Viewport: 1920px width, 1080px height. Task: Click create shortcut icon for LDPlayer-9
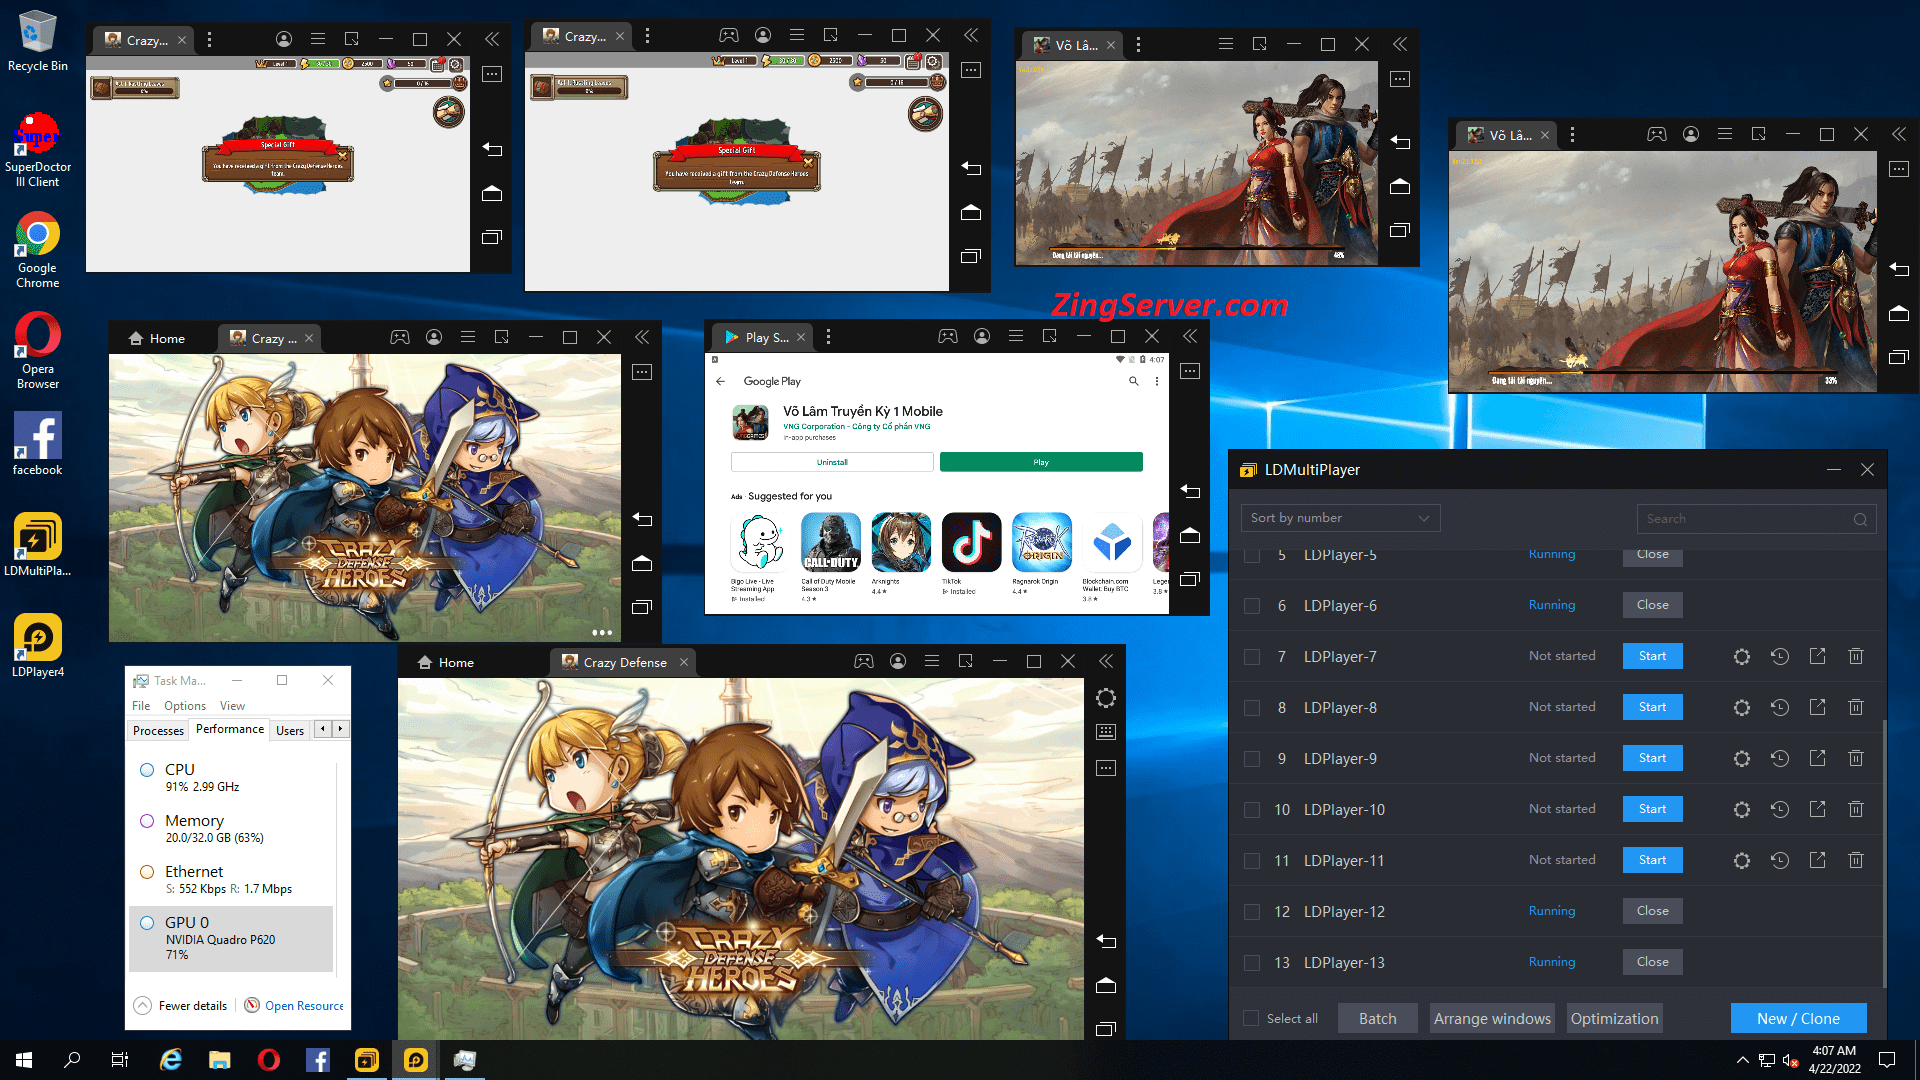coord(1817,758)
